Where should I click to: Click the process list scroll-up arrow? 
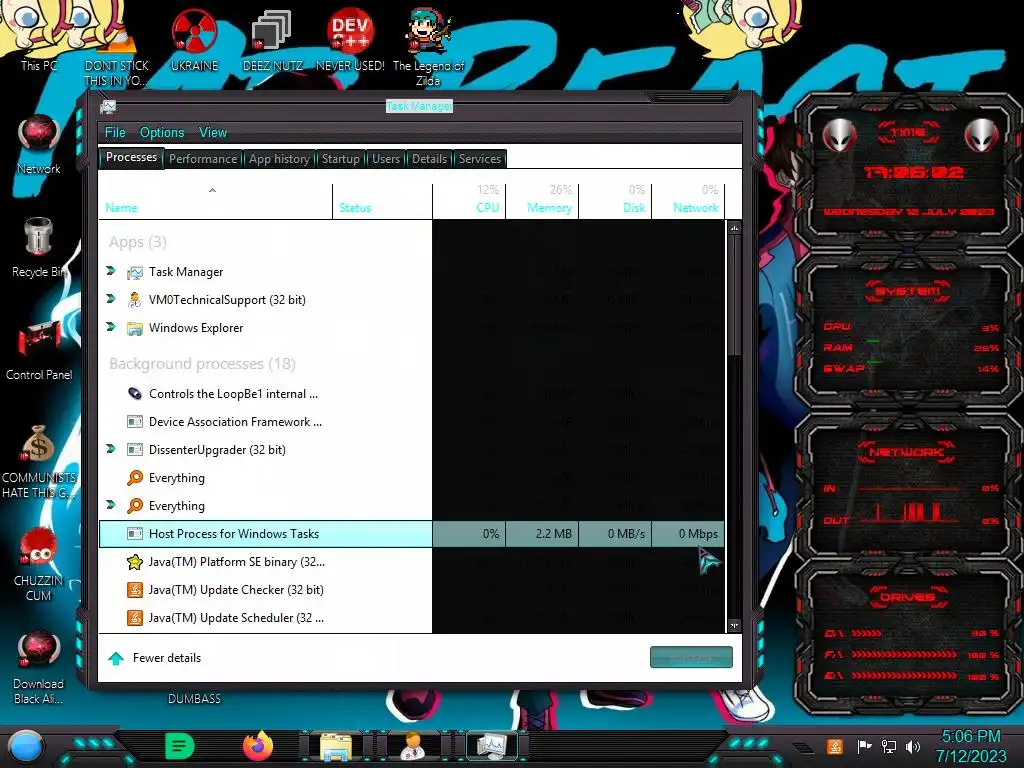[x=734, y=228]
